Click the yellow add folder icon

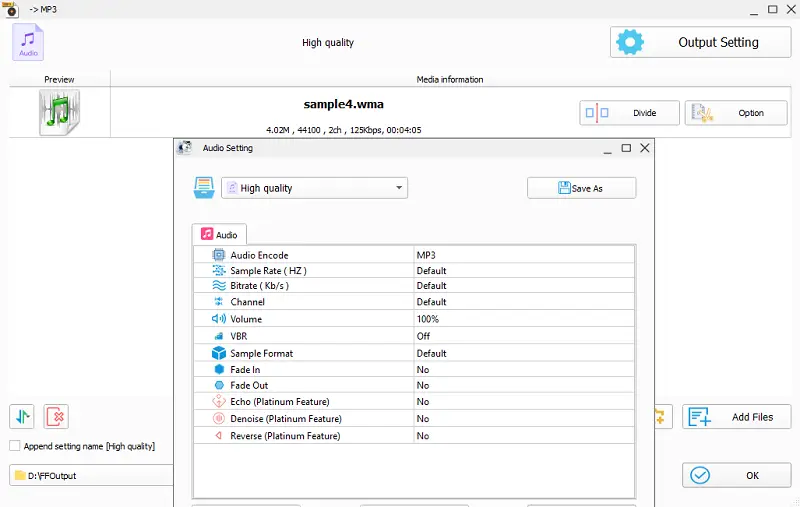click(x=660, y=417)
